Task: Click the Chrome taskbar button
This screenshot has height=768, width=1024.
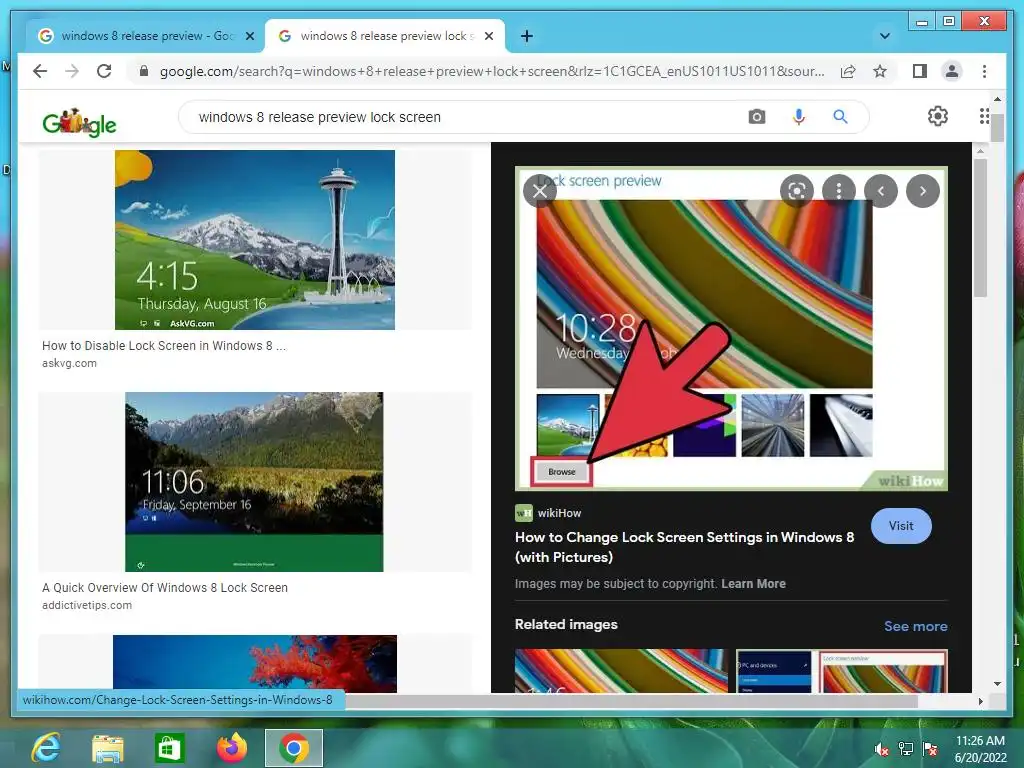Action: point(294,748)
